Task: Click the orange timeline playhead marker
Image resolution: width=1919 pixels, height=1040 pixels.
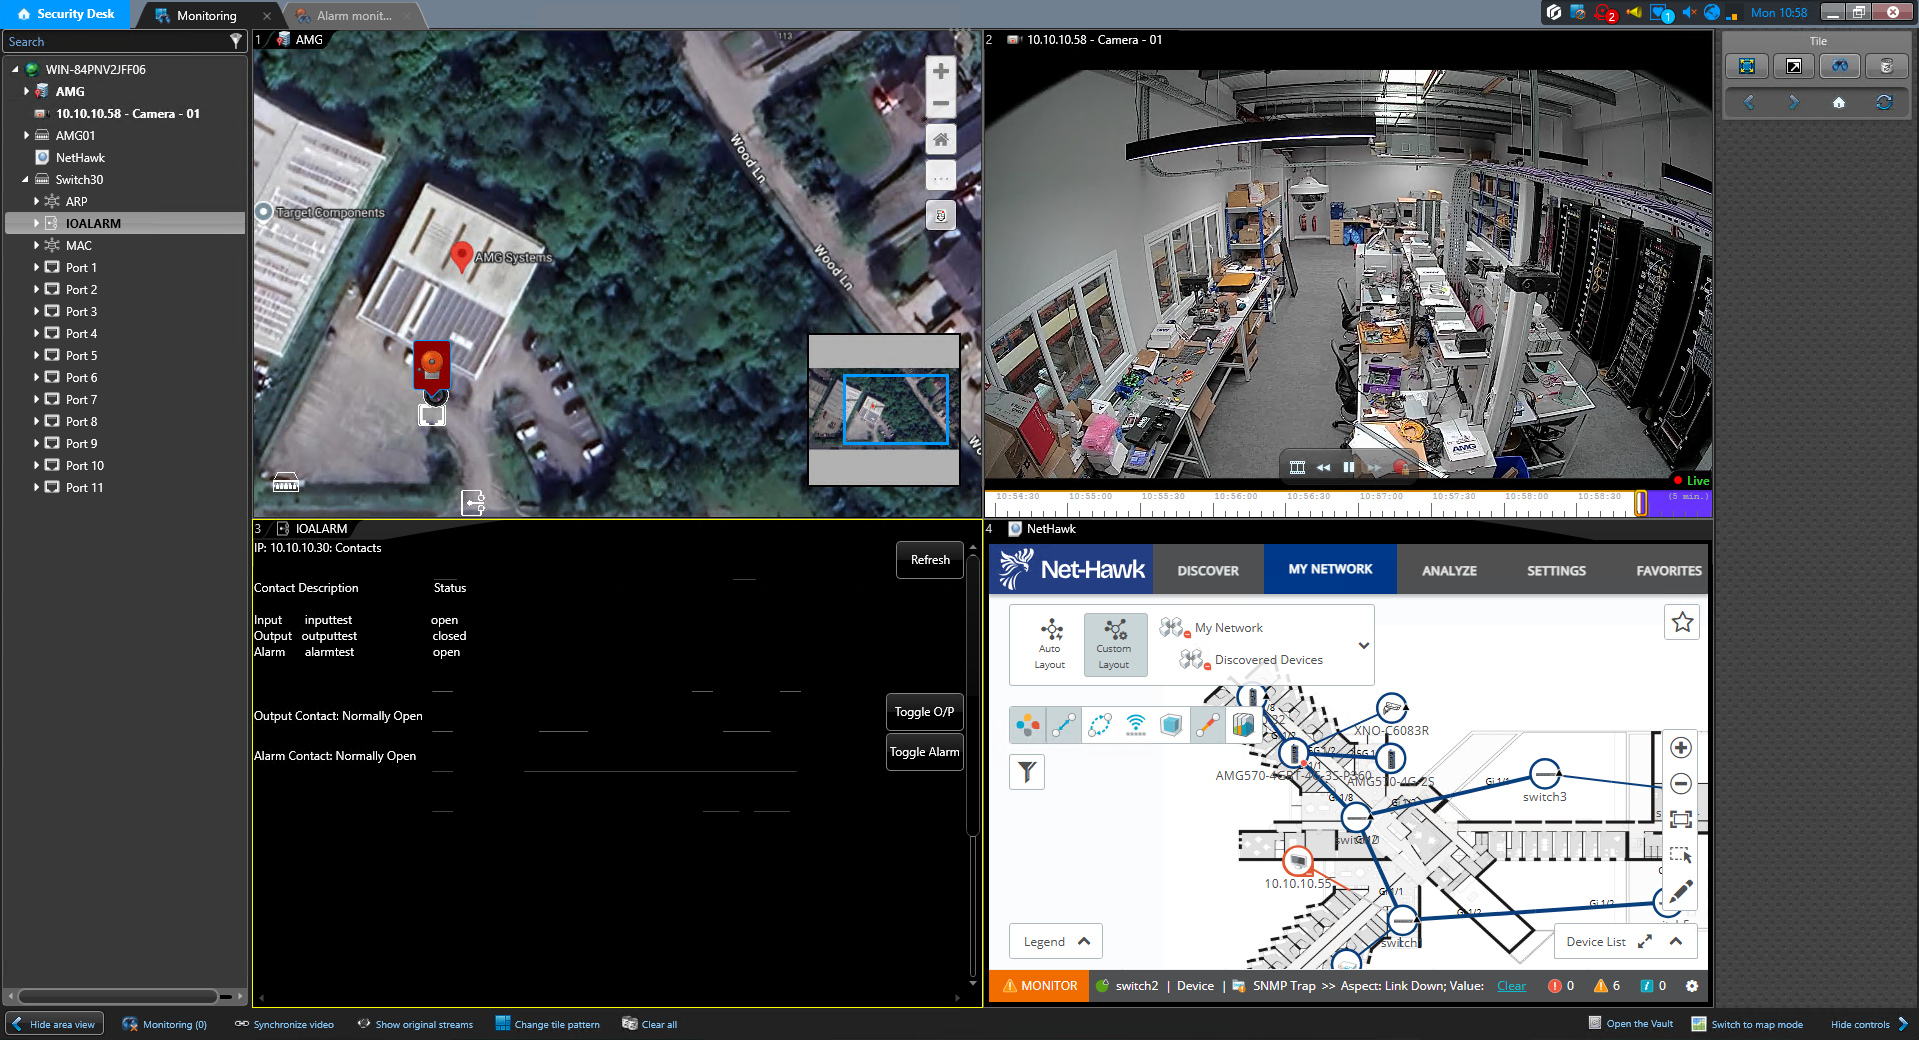Action: tap(1640, 503)
